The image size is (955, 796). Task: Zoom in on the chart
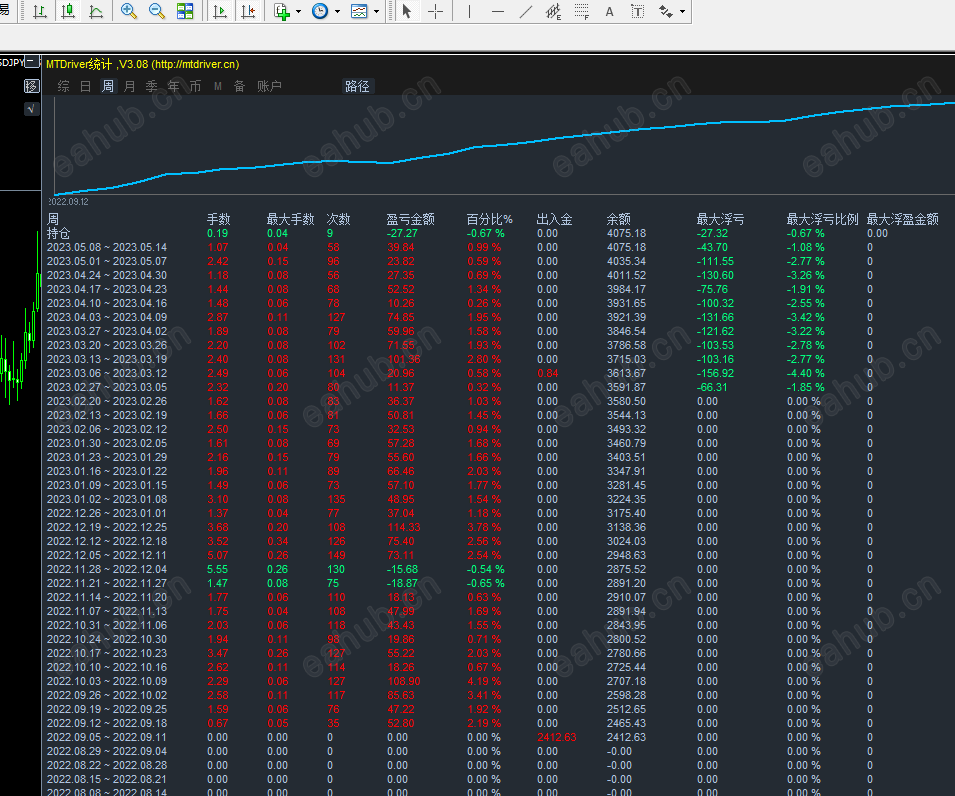point(129,12)
